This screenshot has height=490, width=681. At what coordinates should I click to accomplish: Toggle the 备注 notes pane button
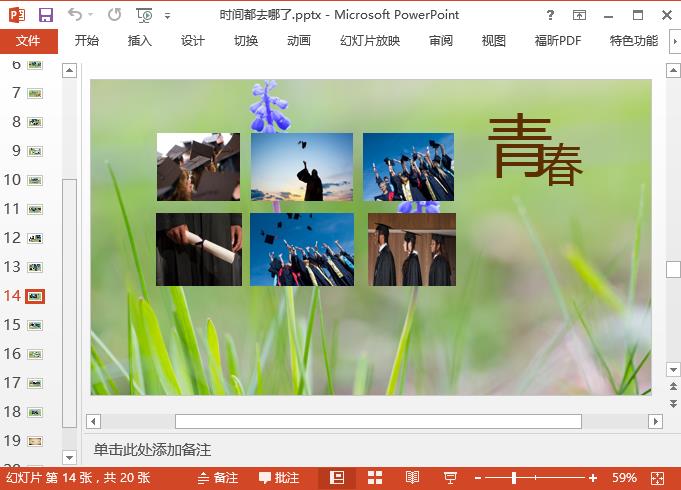[x=218, y=478]
